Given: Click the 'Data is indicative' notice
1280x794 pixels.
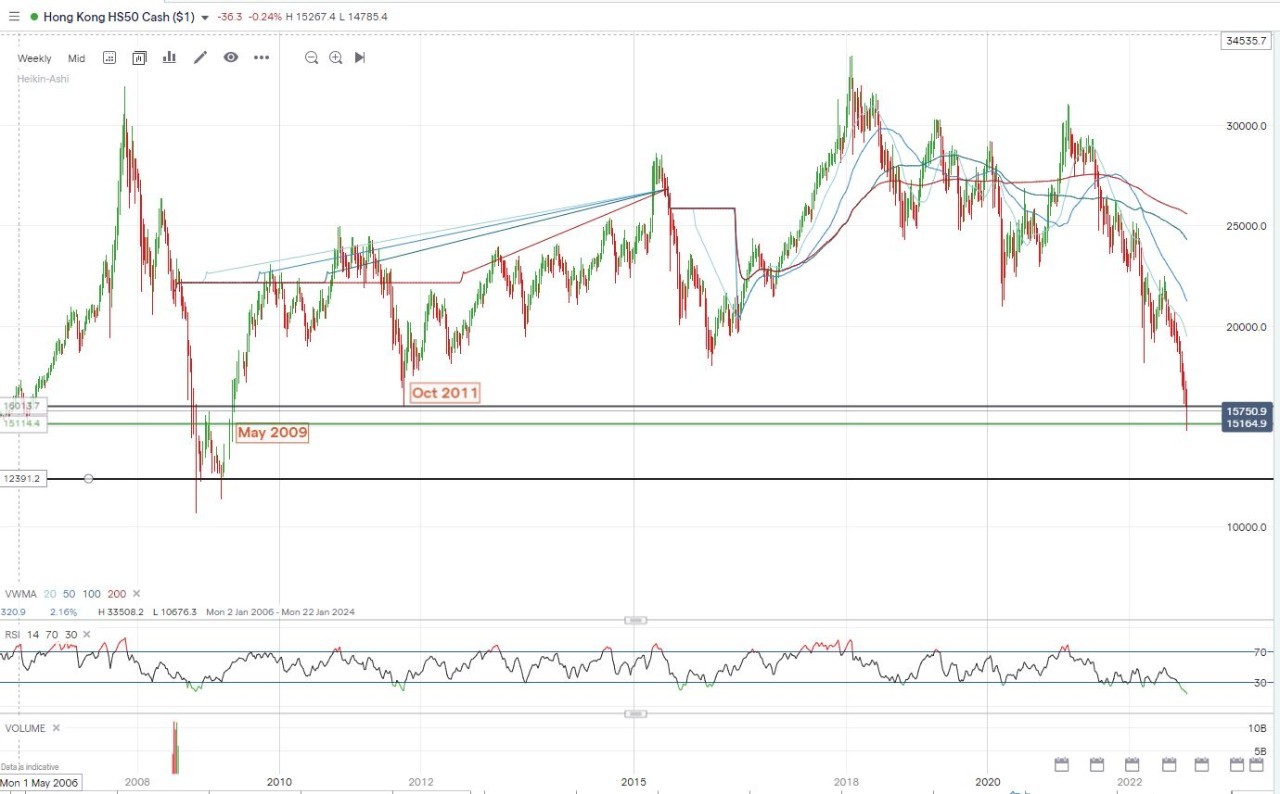Looking at the screenshot, I should 30,767.
